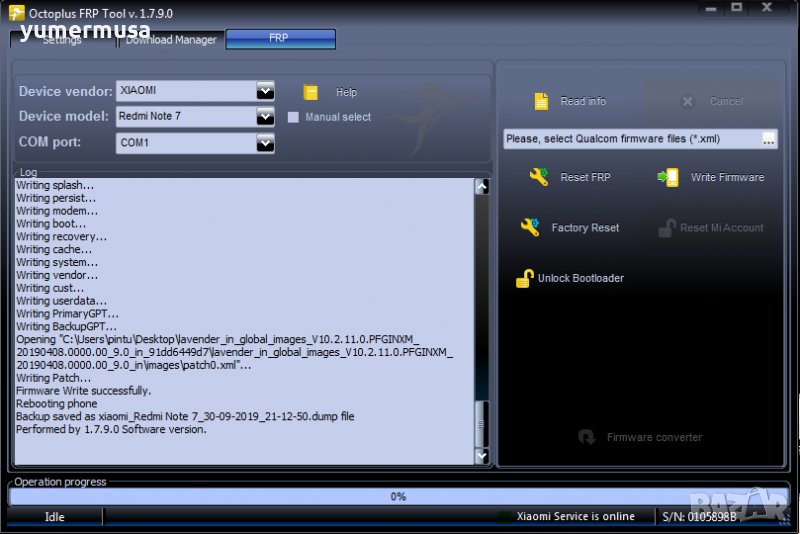
Task: Click the Reset FRP wrench icon
Action: pyautogui.click(x=539, y=177)
